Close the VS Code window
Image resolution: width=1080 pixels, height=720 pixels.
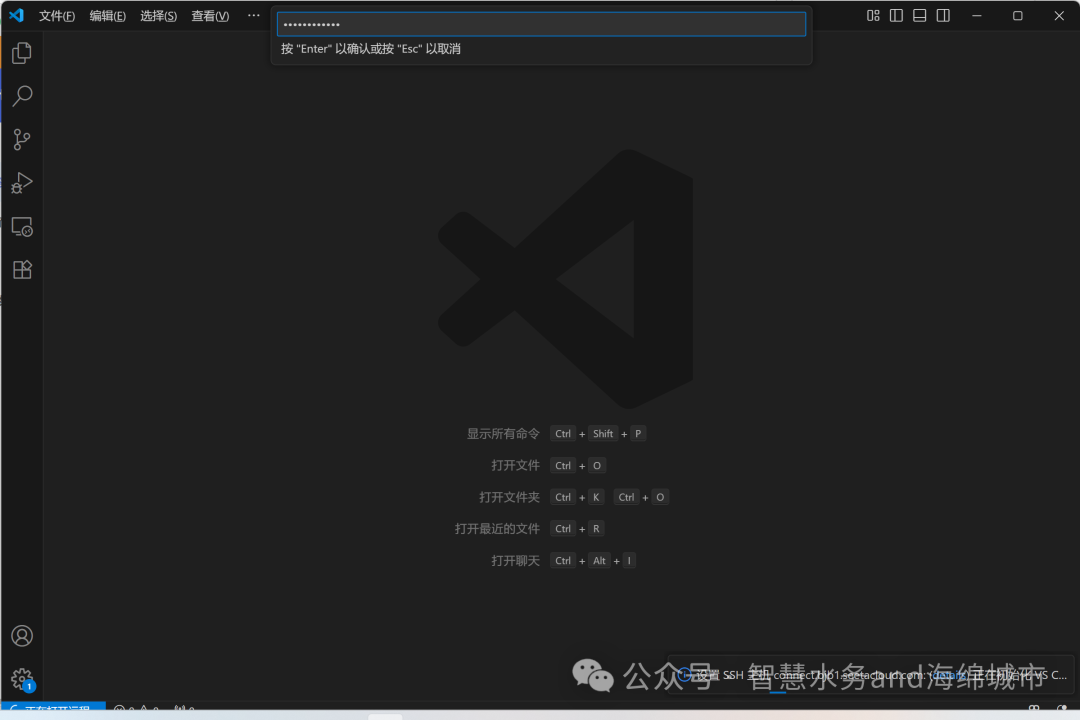click(1059, 15)
